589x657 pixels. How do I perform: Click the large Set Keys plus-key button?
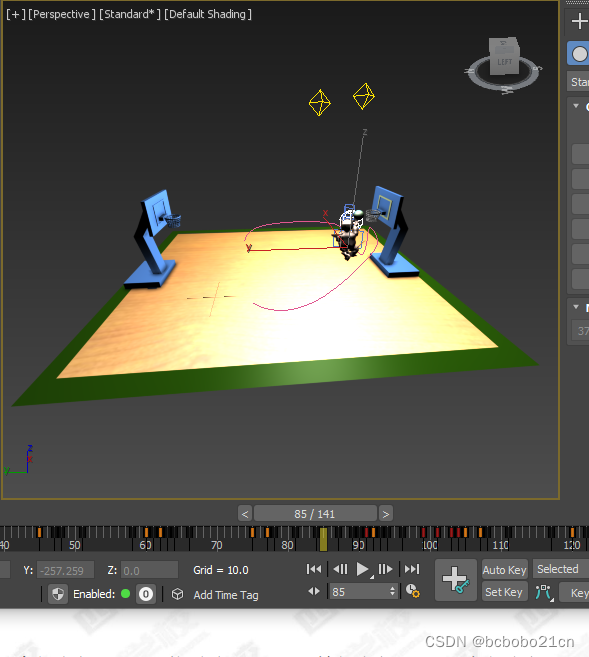point(455,580)
